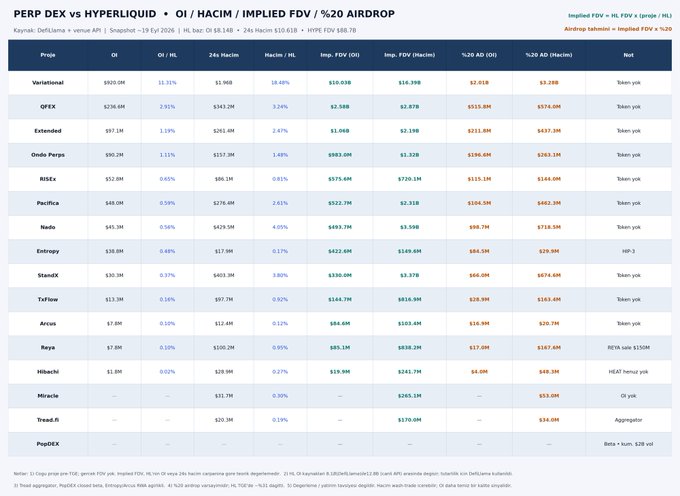Select Extended's '$97.1M' OI cell
This screenshot has width=680, height=496.
tap(114, 131)
